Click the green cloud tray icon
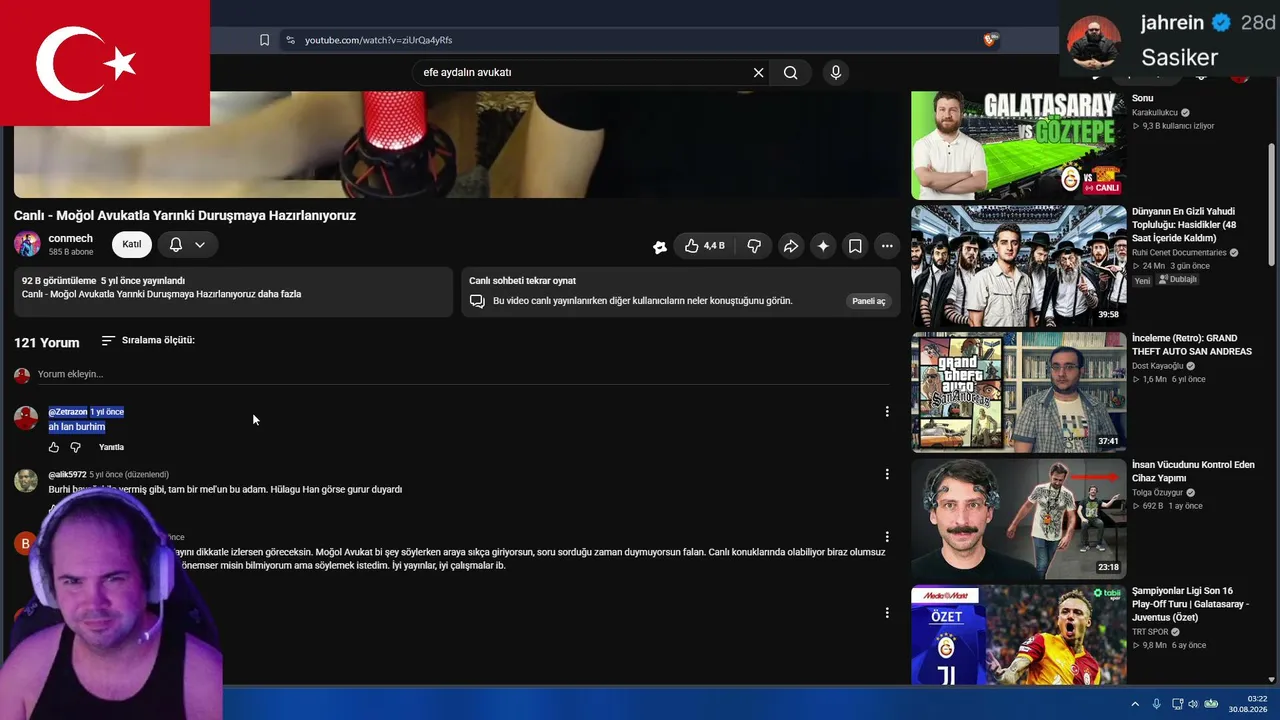 click(1211, 704)
